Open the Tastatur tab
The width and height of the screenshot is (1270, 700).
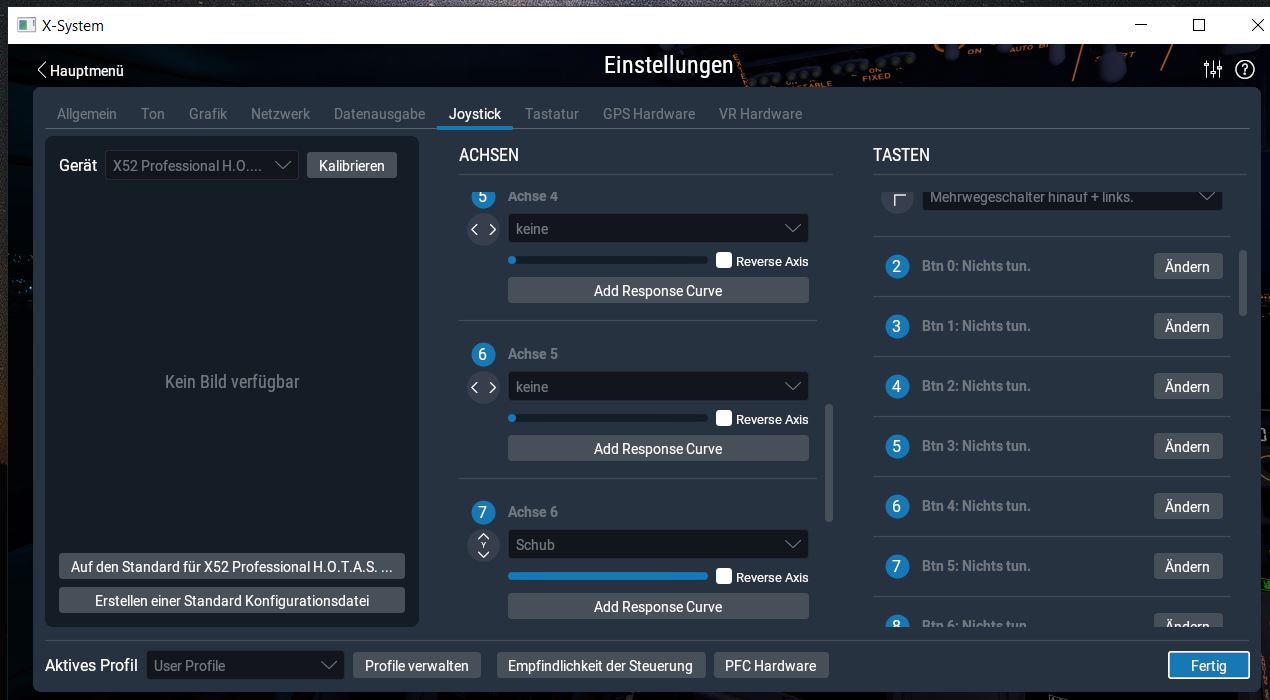coord(551,114)
